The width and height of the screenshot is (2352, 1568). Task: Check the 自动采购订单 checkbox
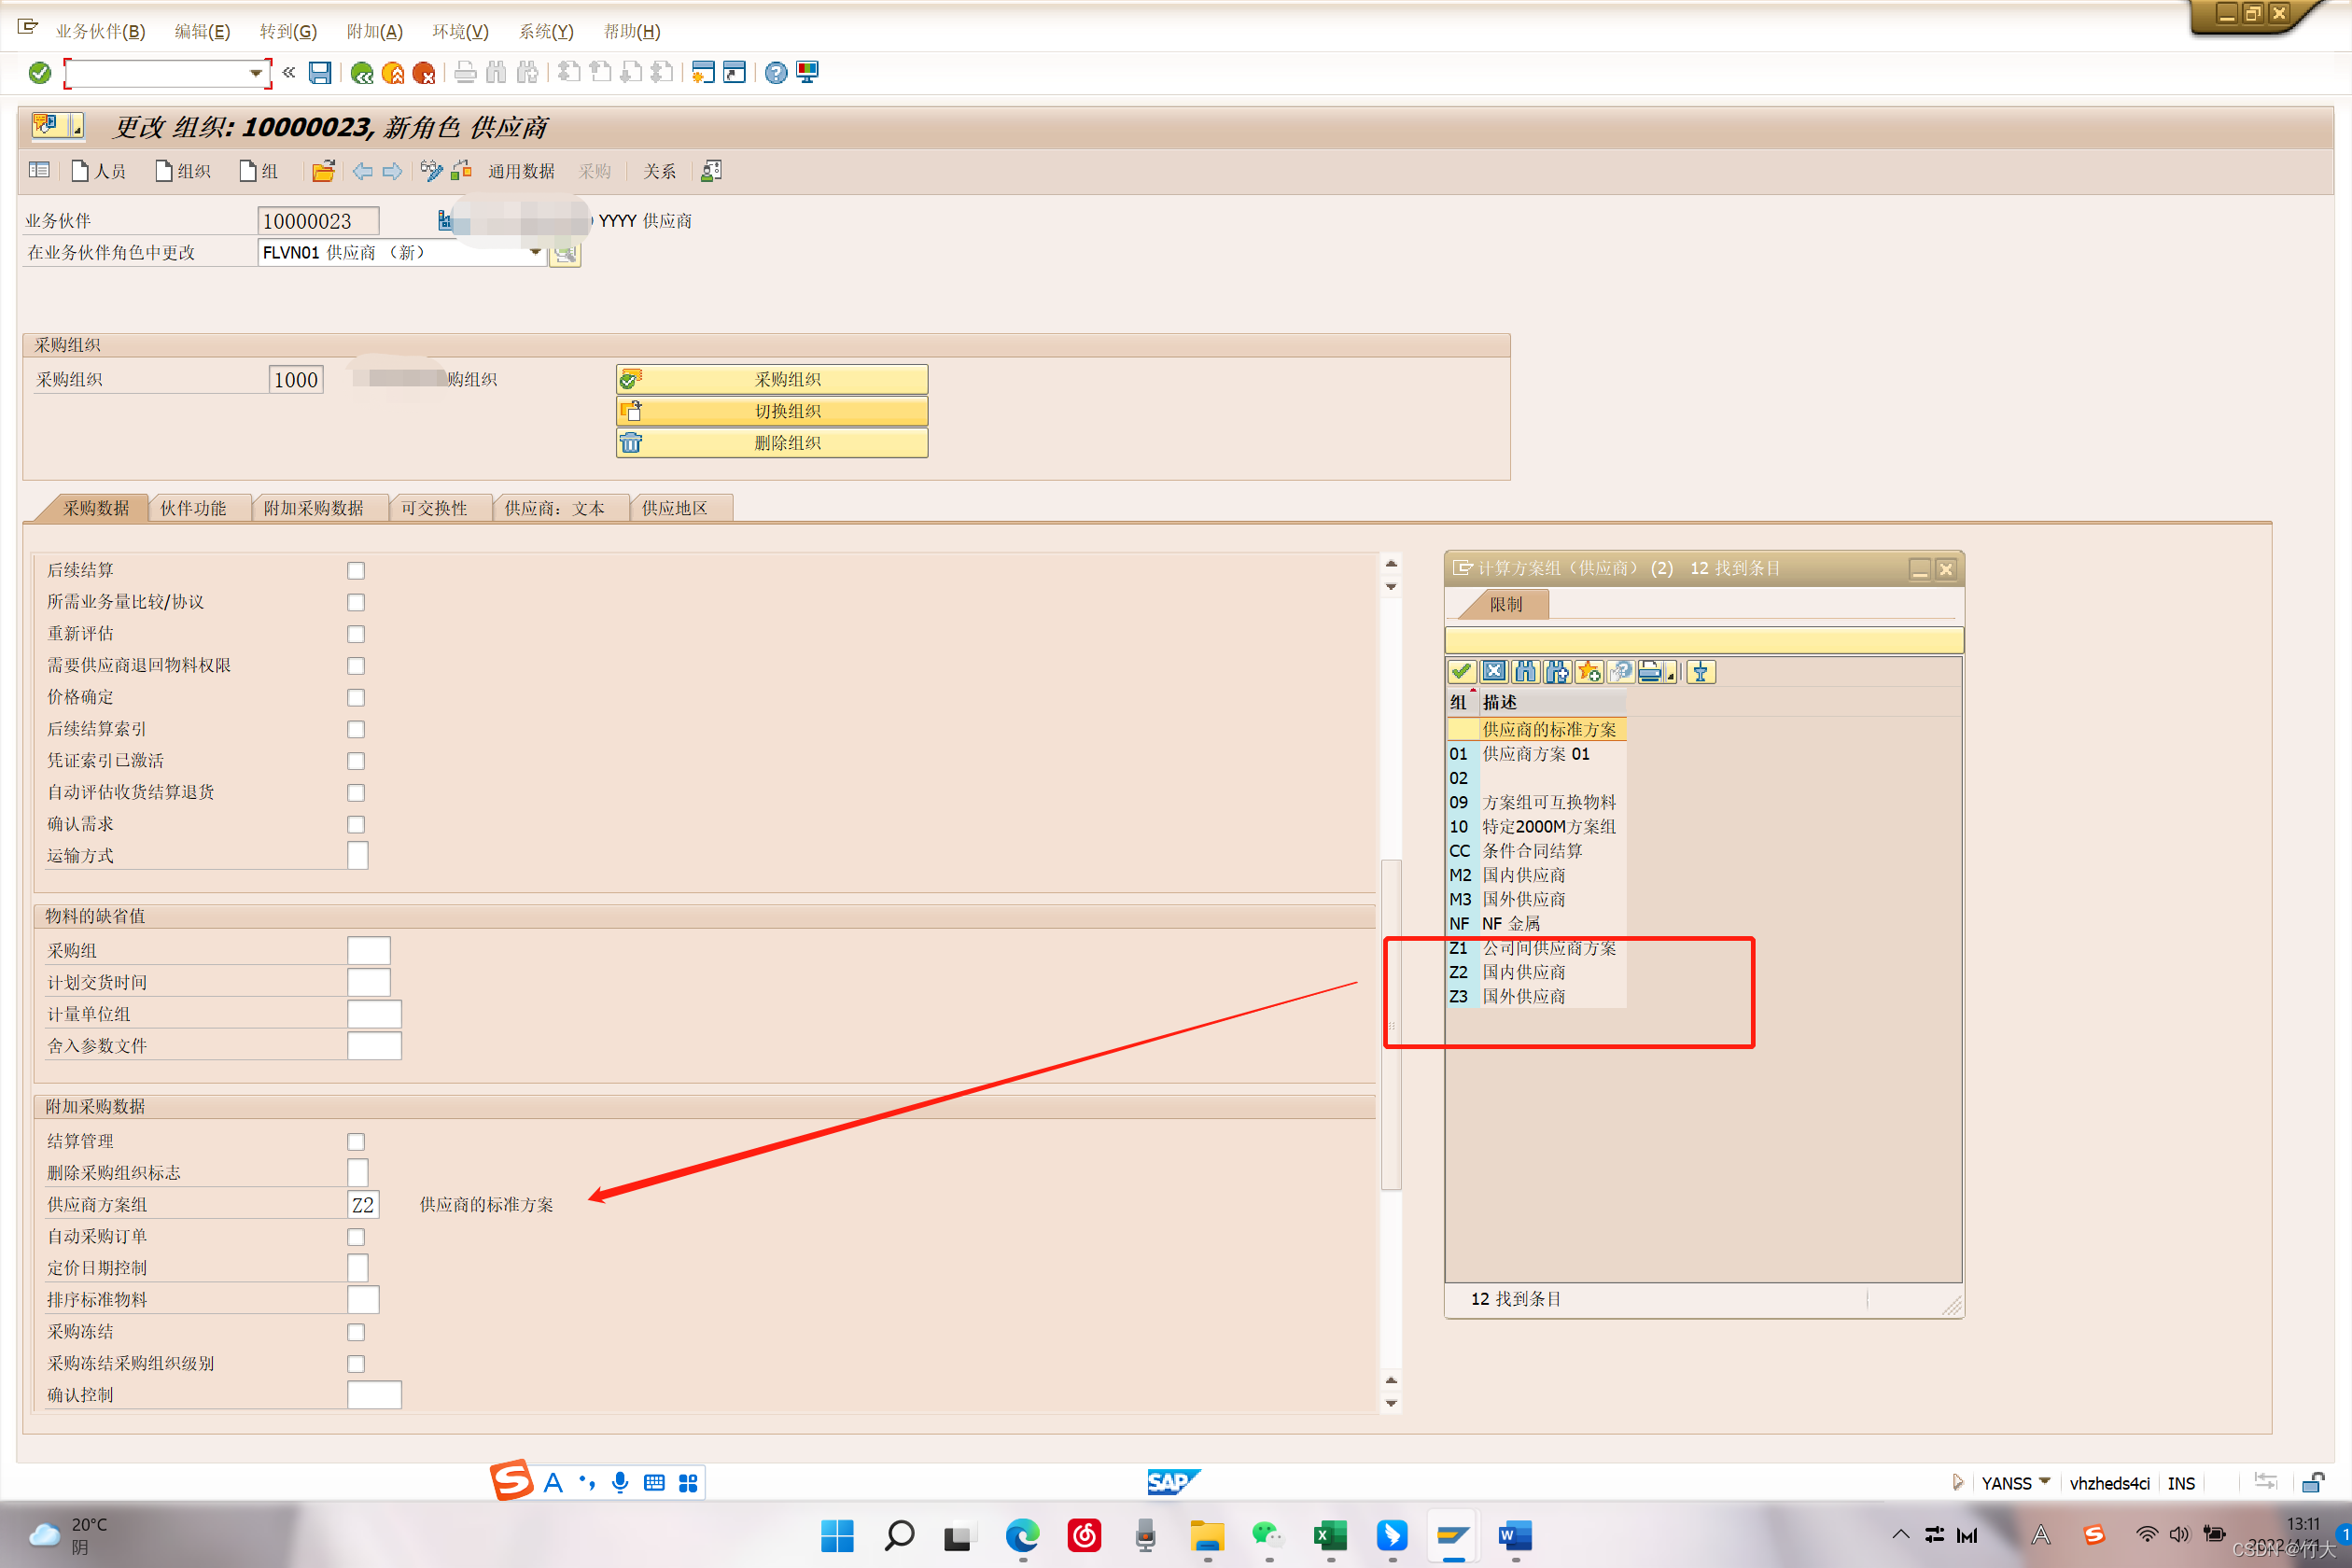(x=356, y=1237)
